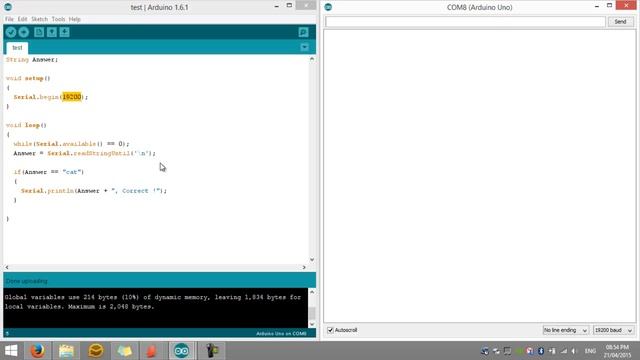Click the taskbar clock and date
This screenshot has height=360, width=640.
(x=618, y=351)
